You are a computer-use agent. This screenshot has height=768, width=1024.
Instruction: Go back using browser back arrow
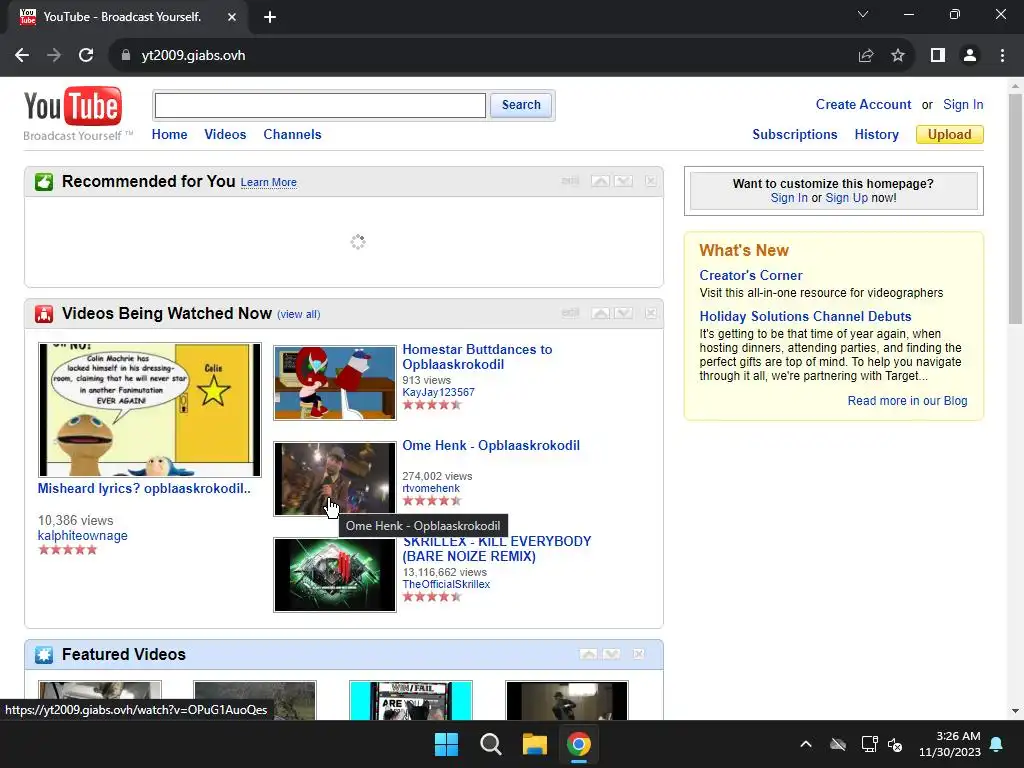click(22, 56)
